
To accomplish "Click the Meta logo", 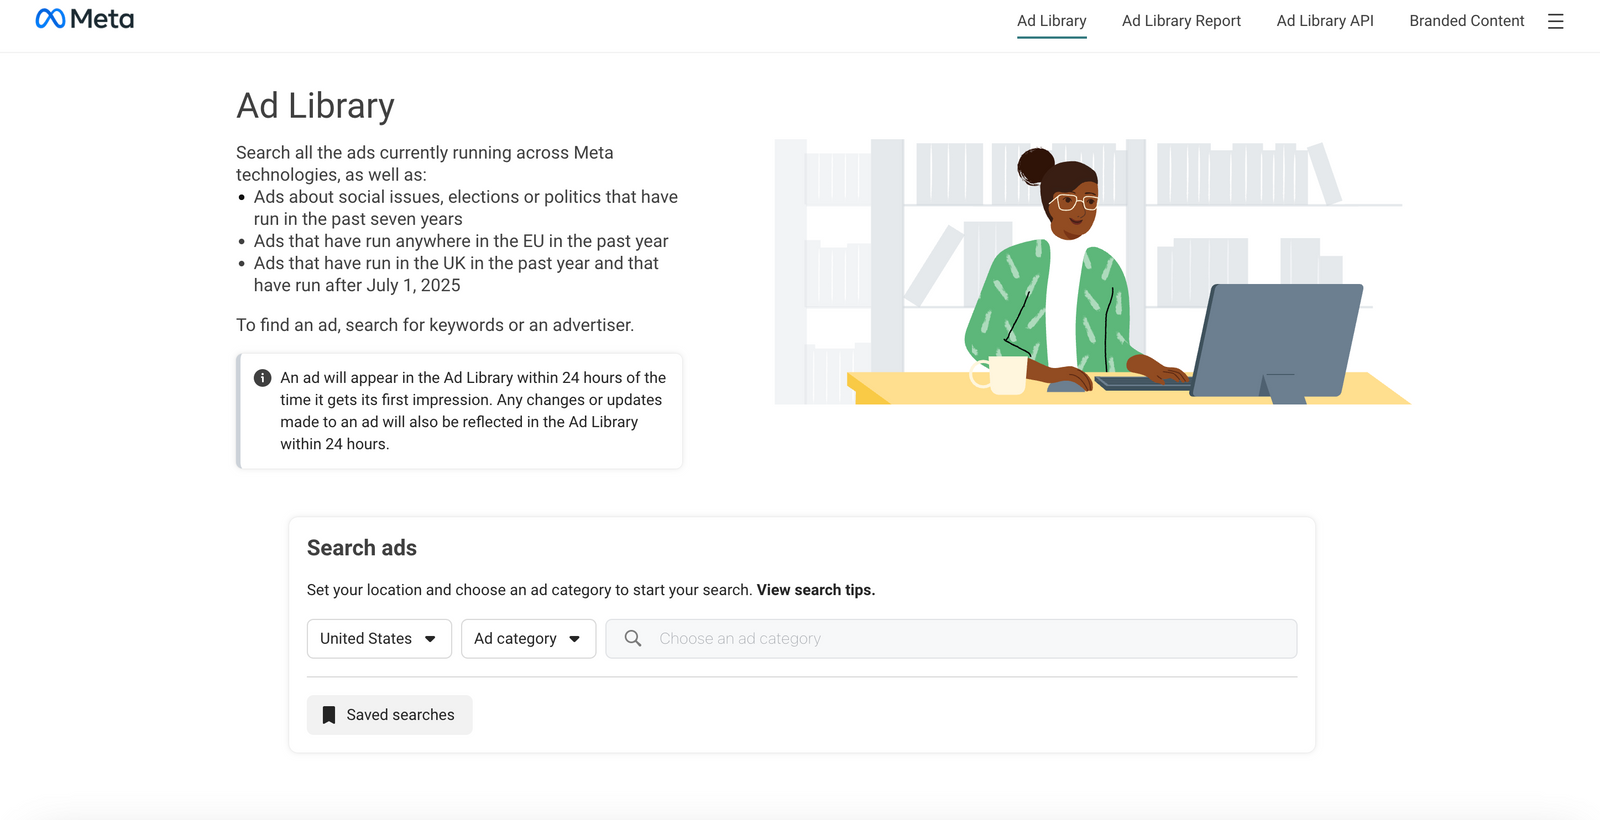I will click(84, 19).
